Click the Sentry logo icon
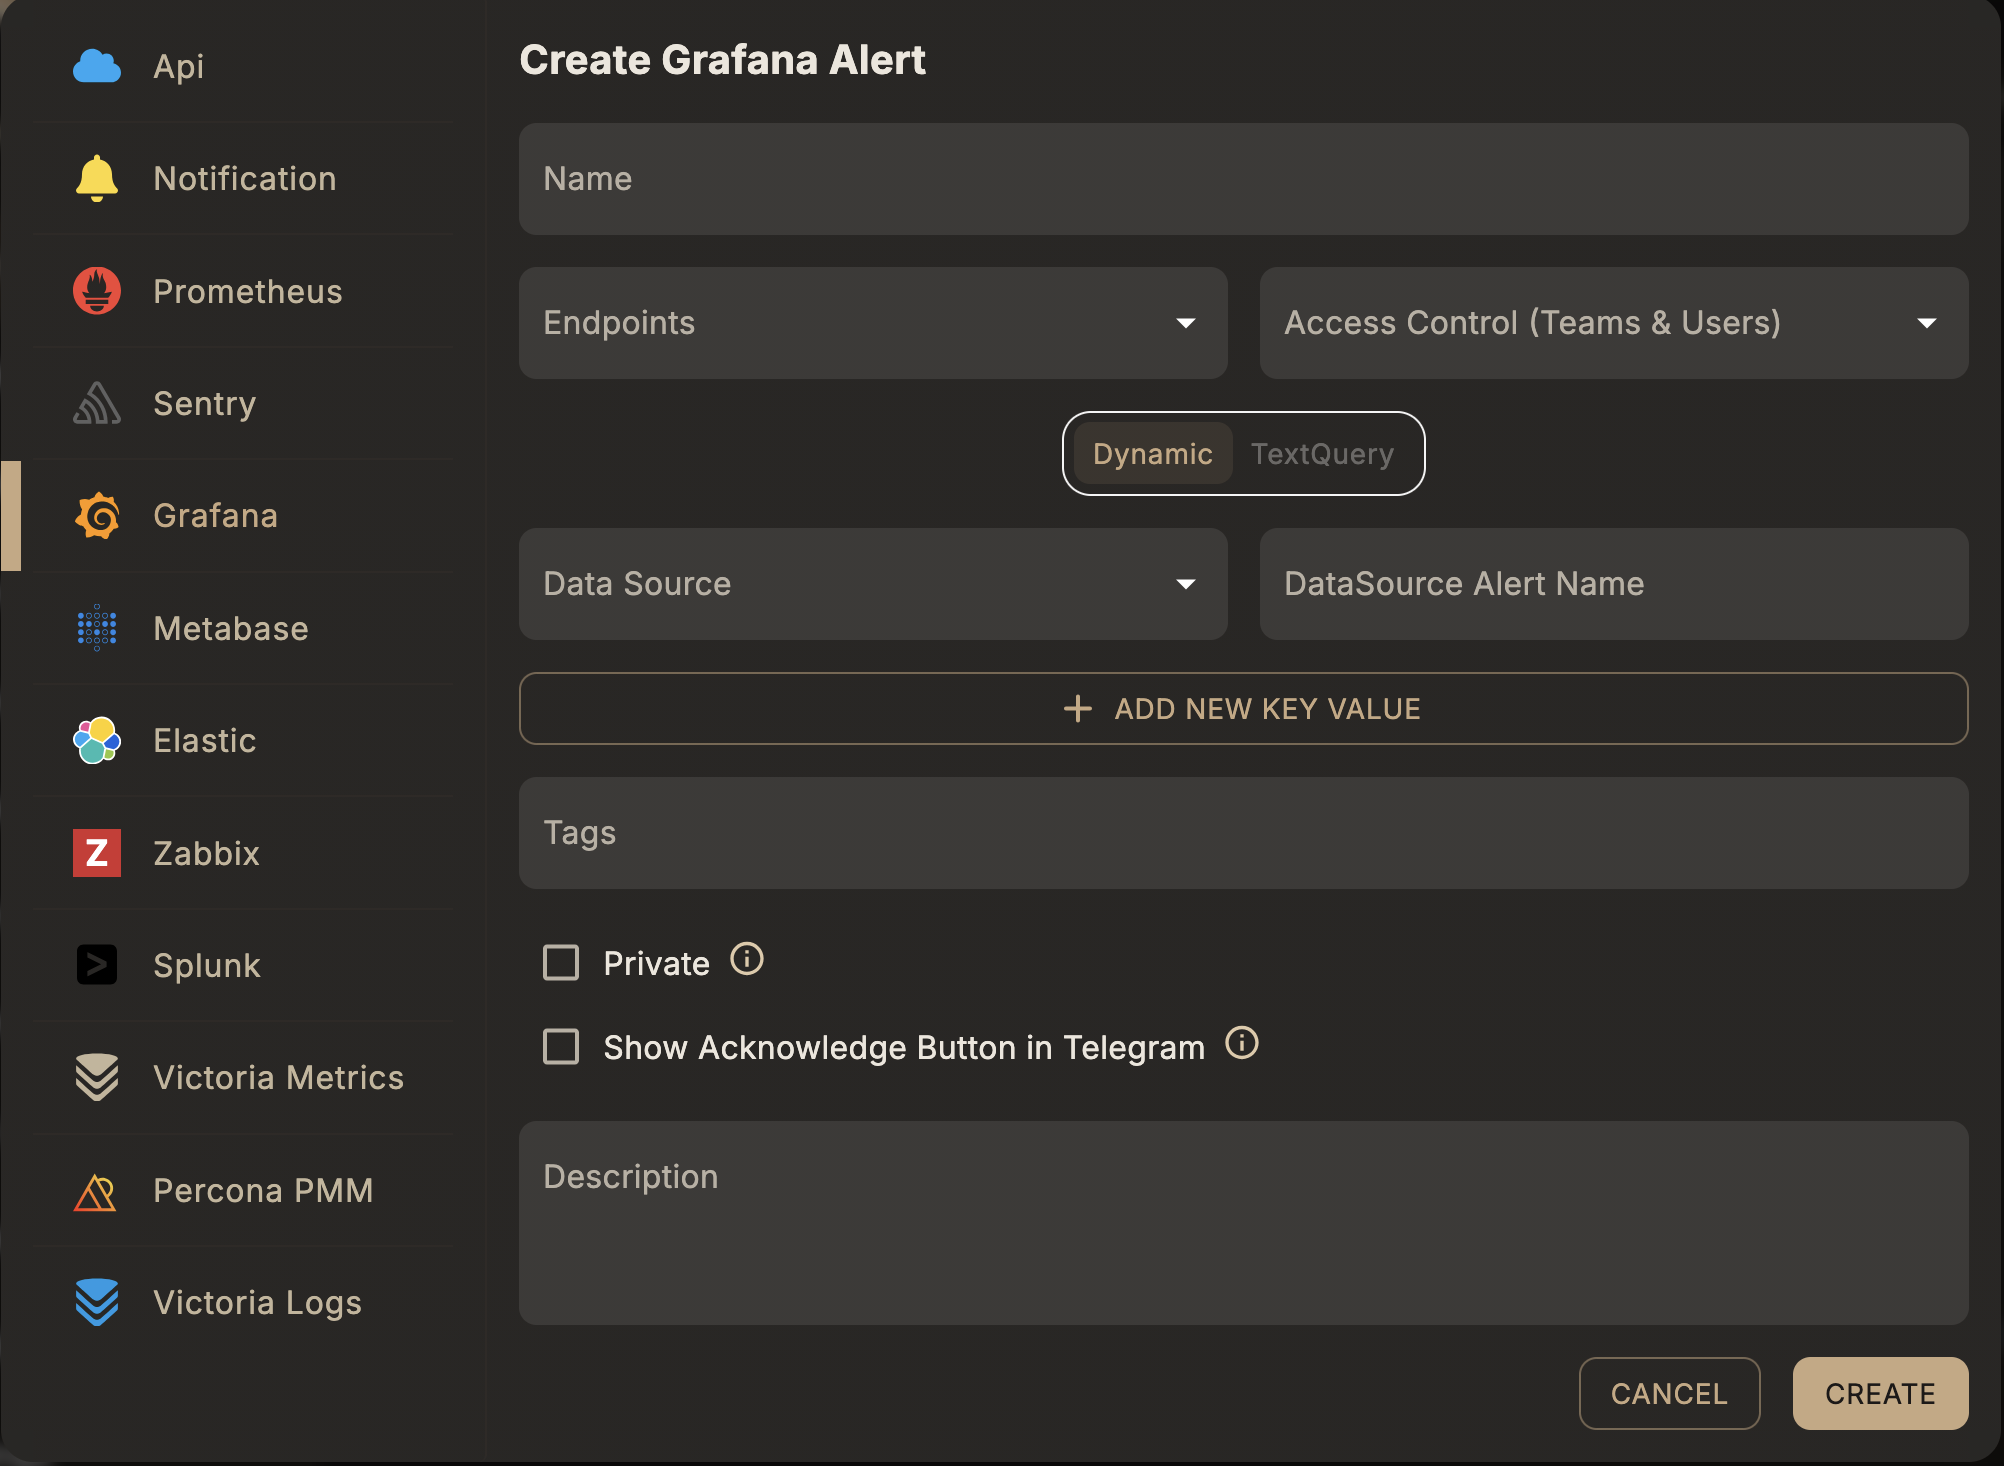 [97, 403]
